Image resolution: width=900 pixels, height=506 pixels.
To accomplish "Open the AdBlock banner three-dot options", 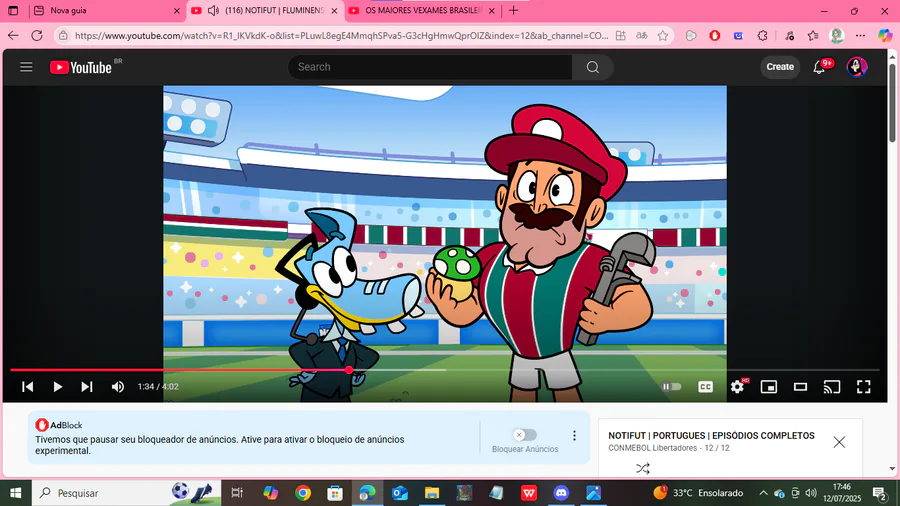I will click(x=574, y=435).
